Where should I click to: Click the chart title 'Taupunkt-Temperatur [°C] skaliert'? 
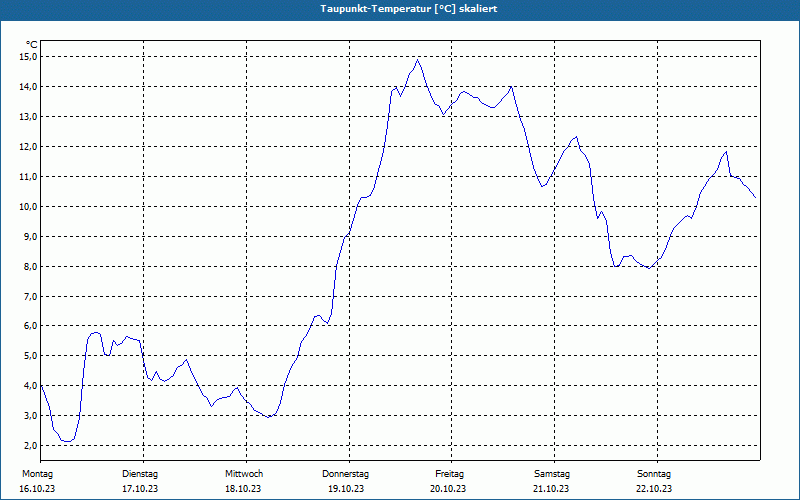click(x=409, y=9)
